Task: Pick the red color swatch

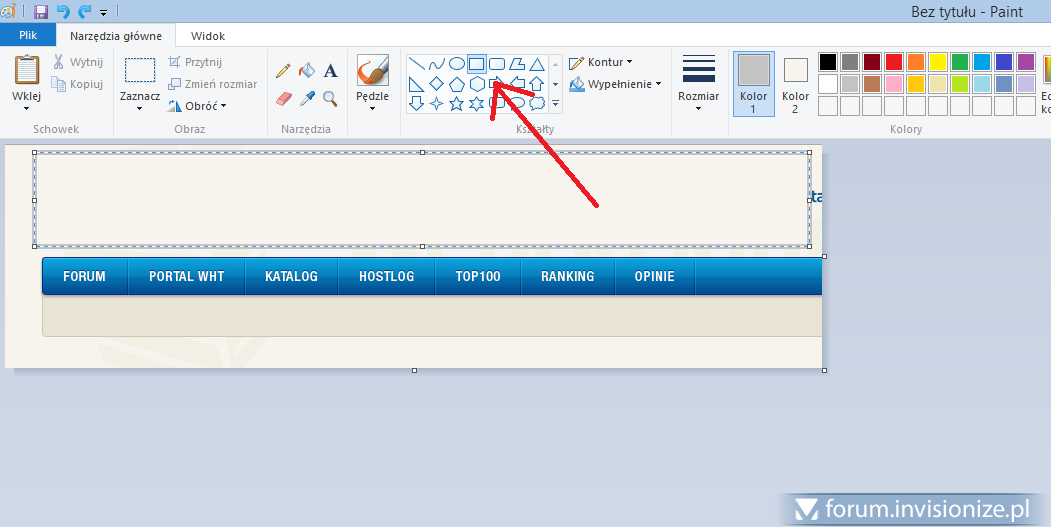Action: click(x=893, y=62)
